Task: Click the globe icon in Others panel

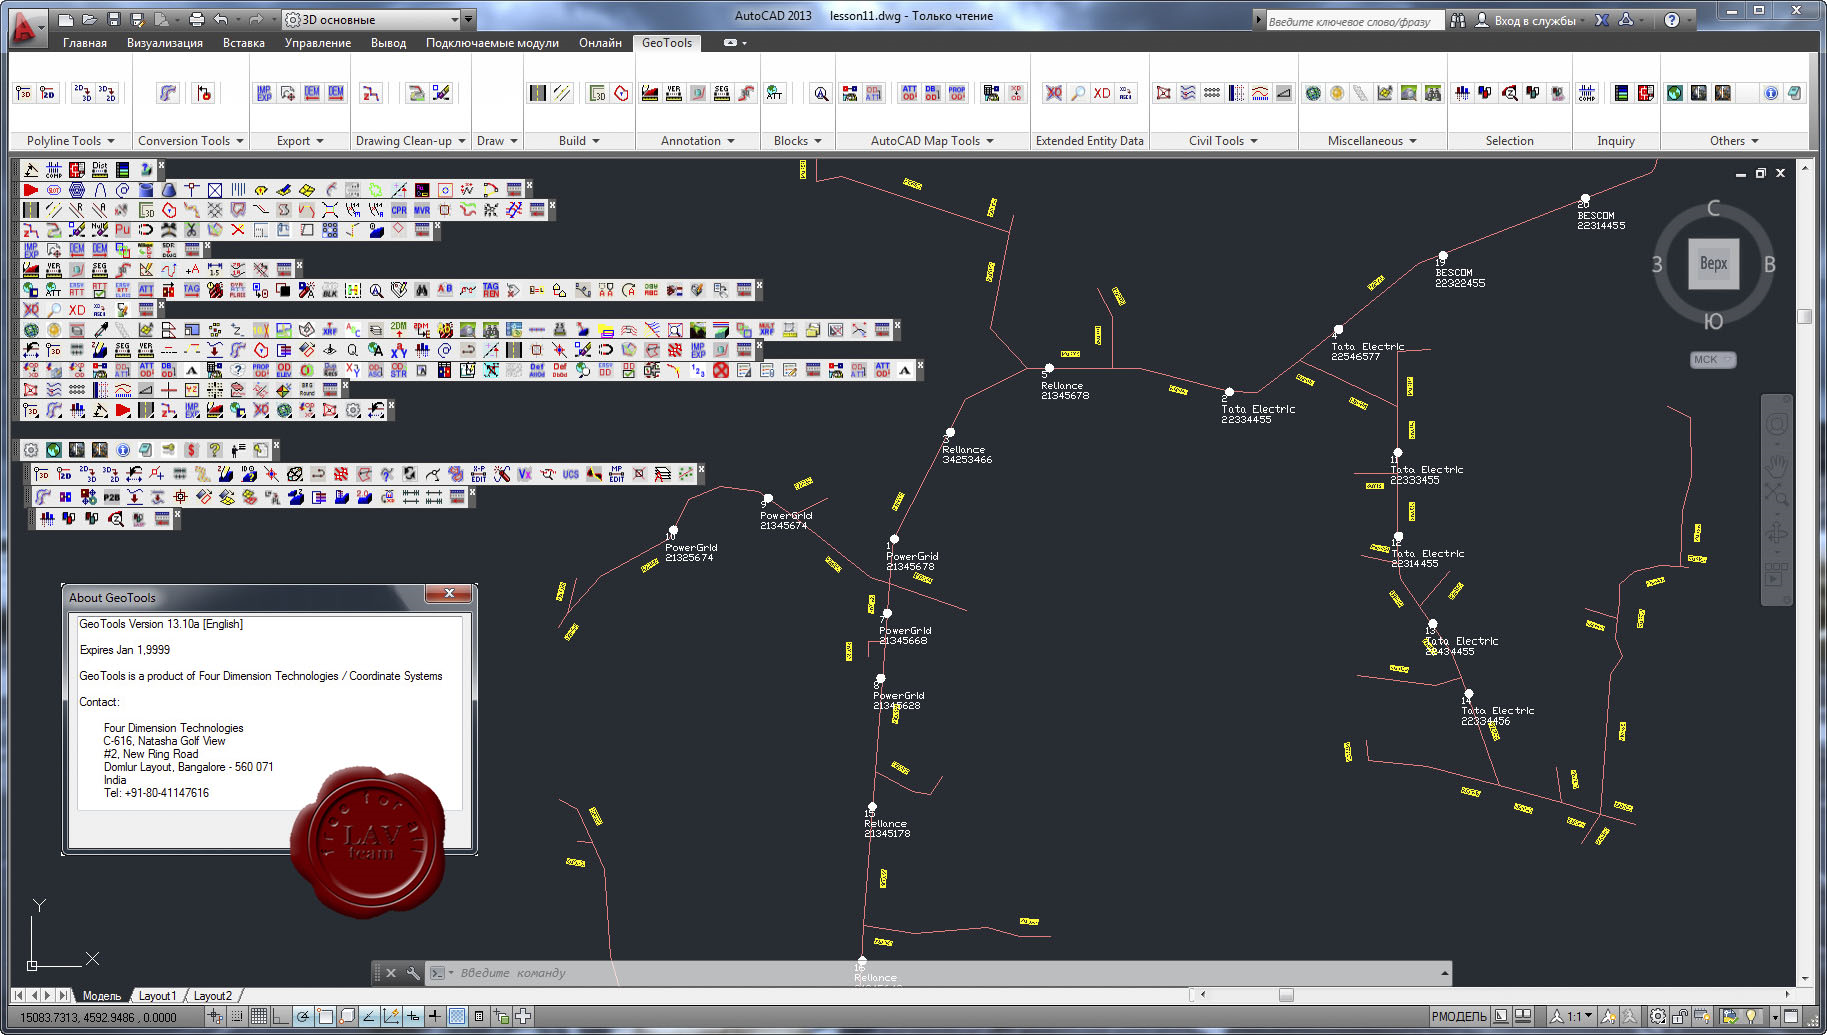Action: click(x=1675, y=93)
